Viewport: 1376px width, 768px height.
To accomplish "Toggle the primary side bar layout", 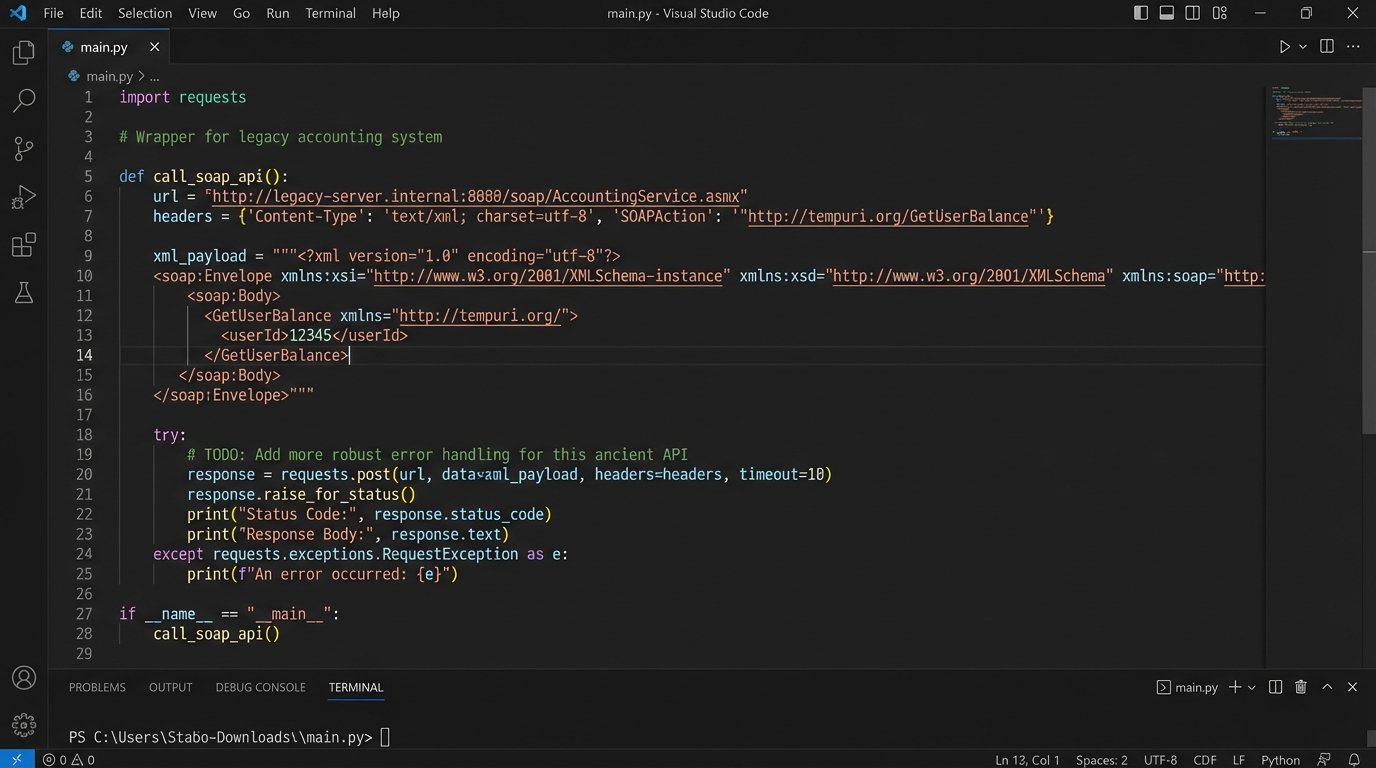I will (x=1141, y=13).
